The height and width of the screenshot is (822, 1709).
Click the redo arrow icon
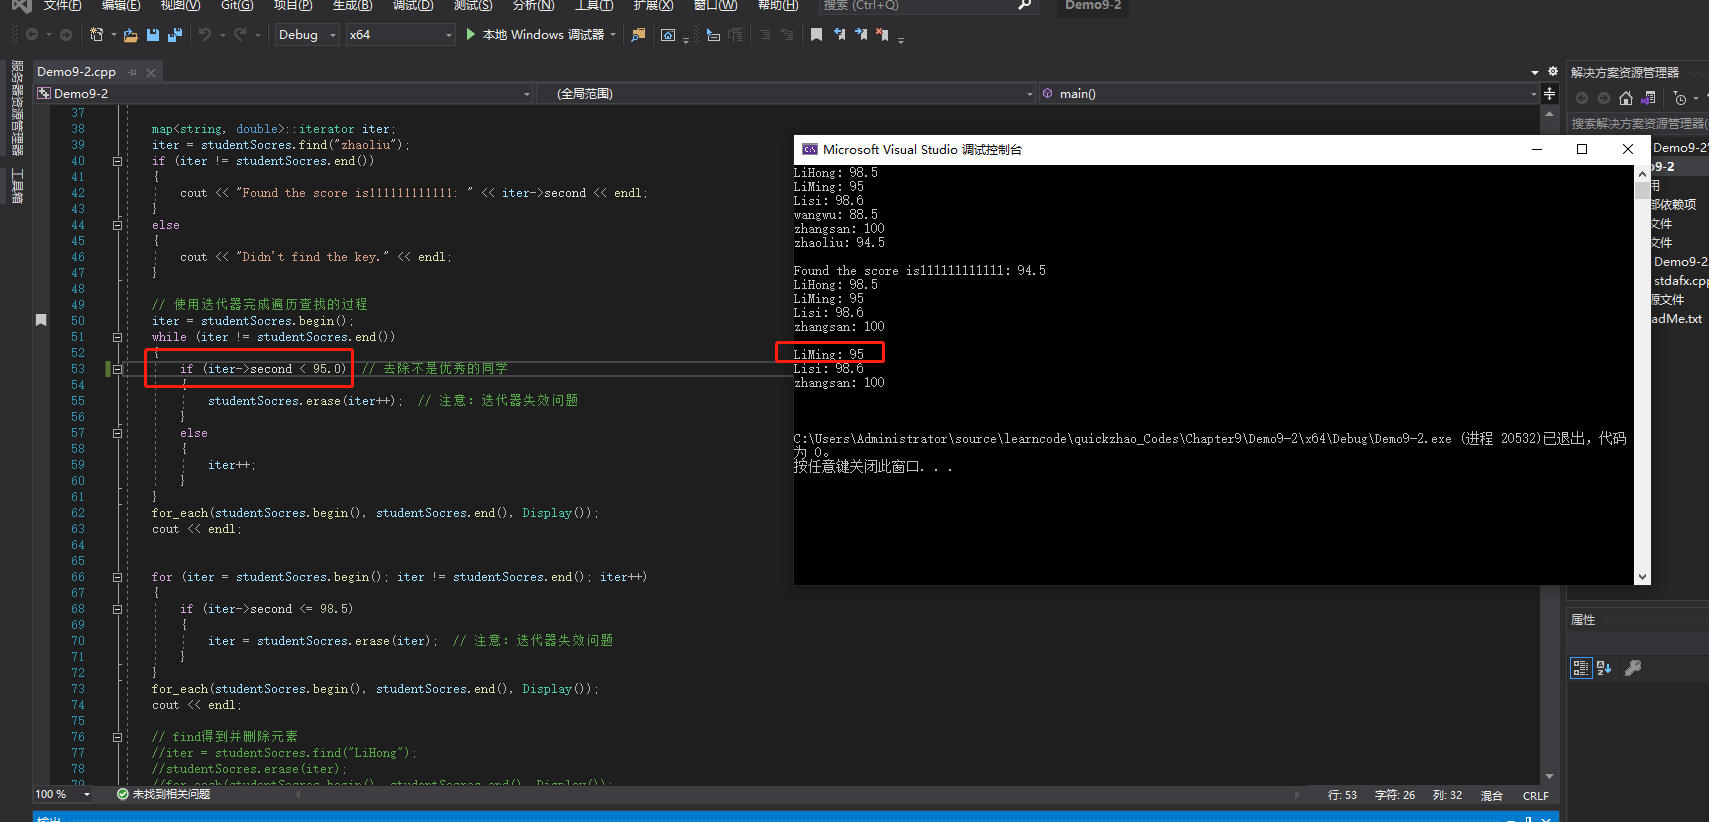[240, 35]
